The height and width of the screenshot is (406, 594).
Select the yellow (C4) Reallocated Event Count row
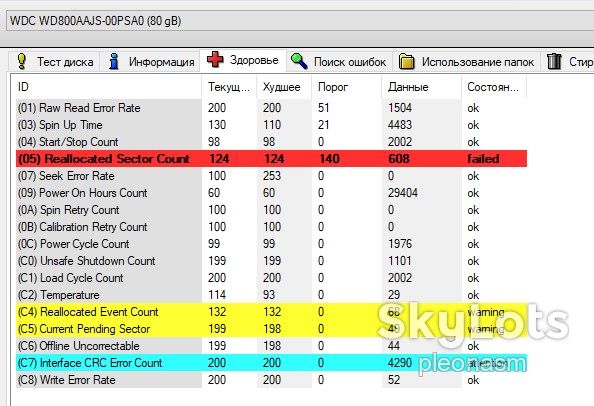pos(271,312)
